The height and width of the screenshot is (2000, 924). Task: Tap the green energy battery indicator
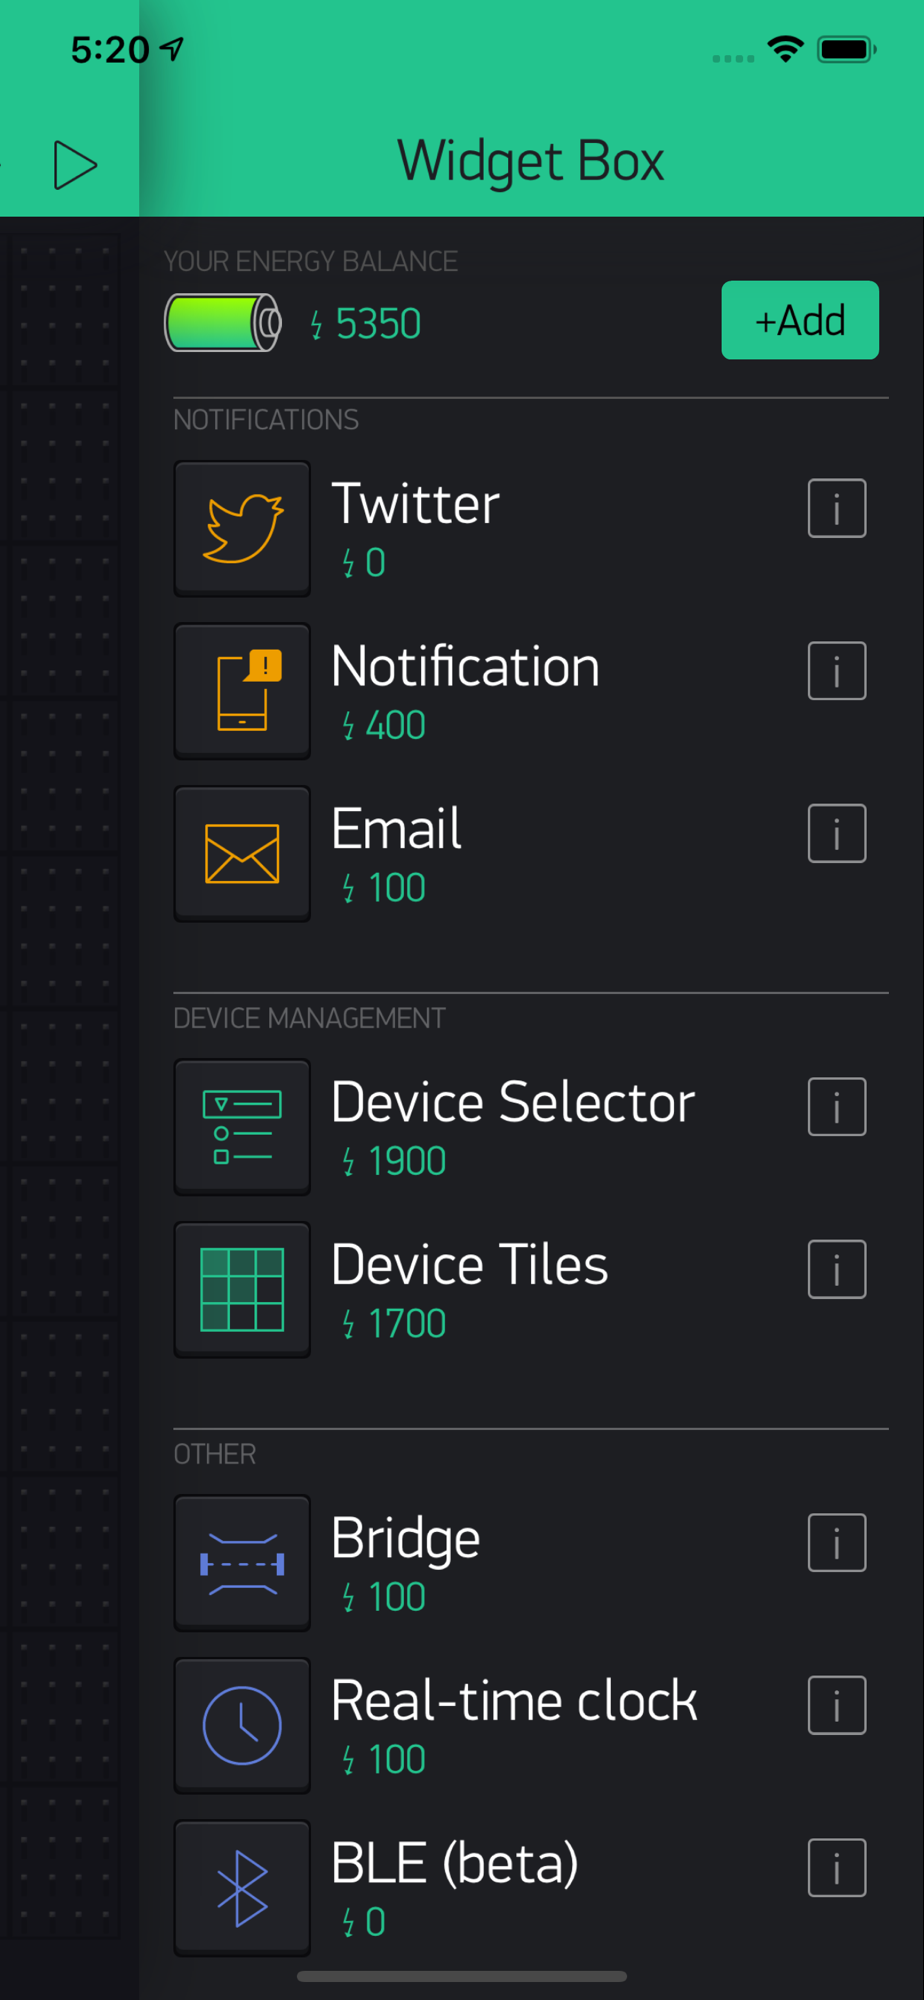[x=223, y=323]
